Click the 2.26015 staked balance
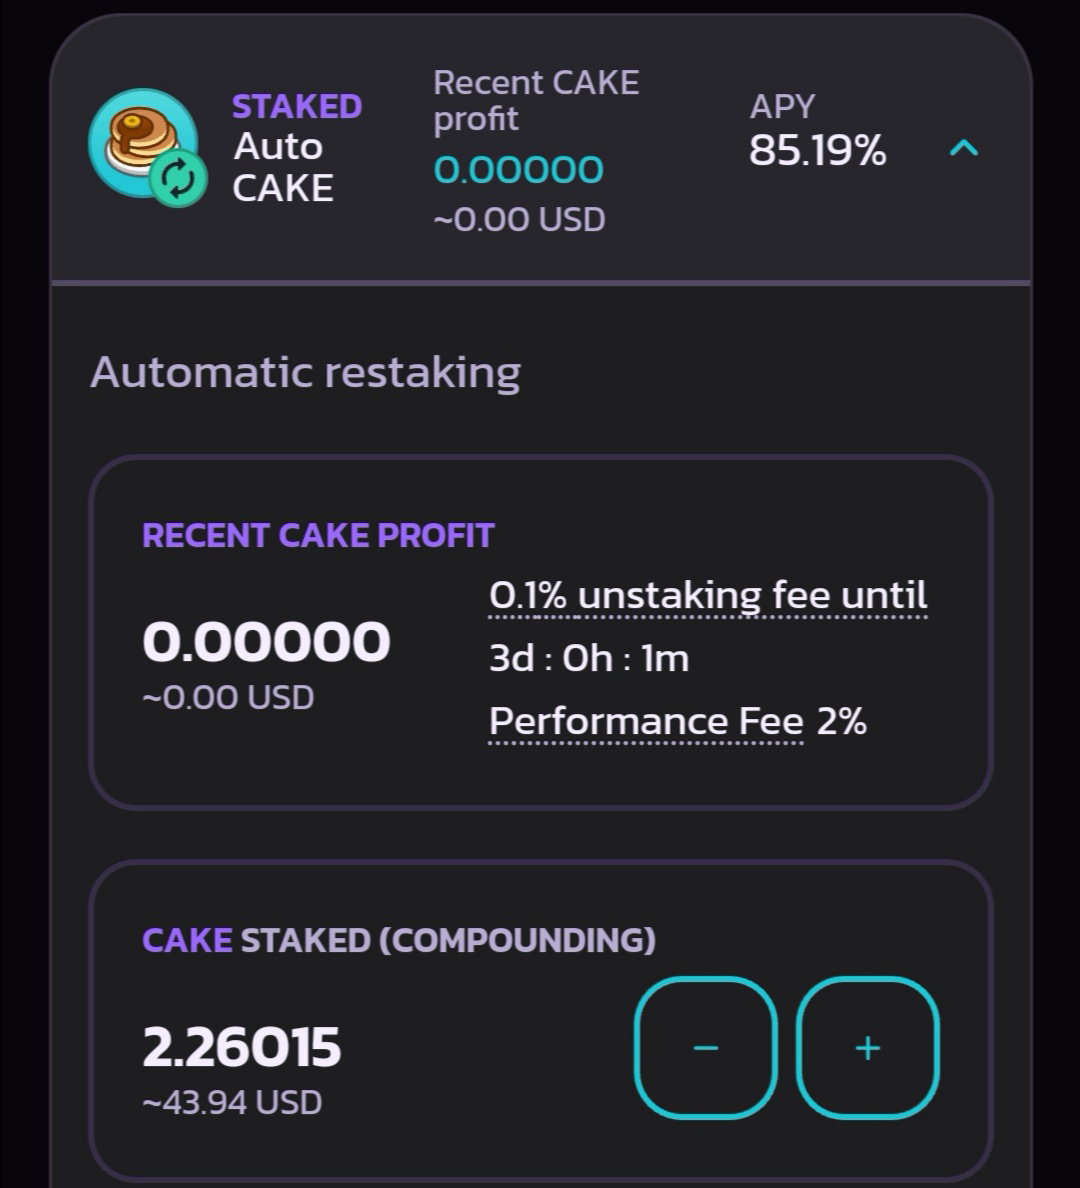This screenshot has width=1080, height=1188. pos(242,1047)
